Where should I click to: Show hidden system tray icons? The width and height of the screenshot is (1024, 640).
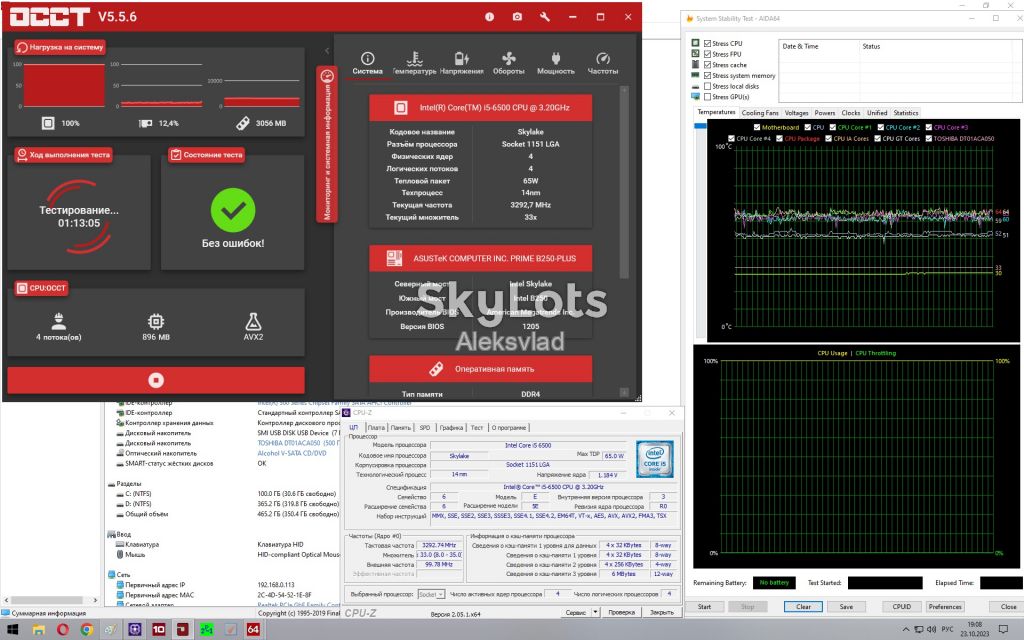coord(906,630)
